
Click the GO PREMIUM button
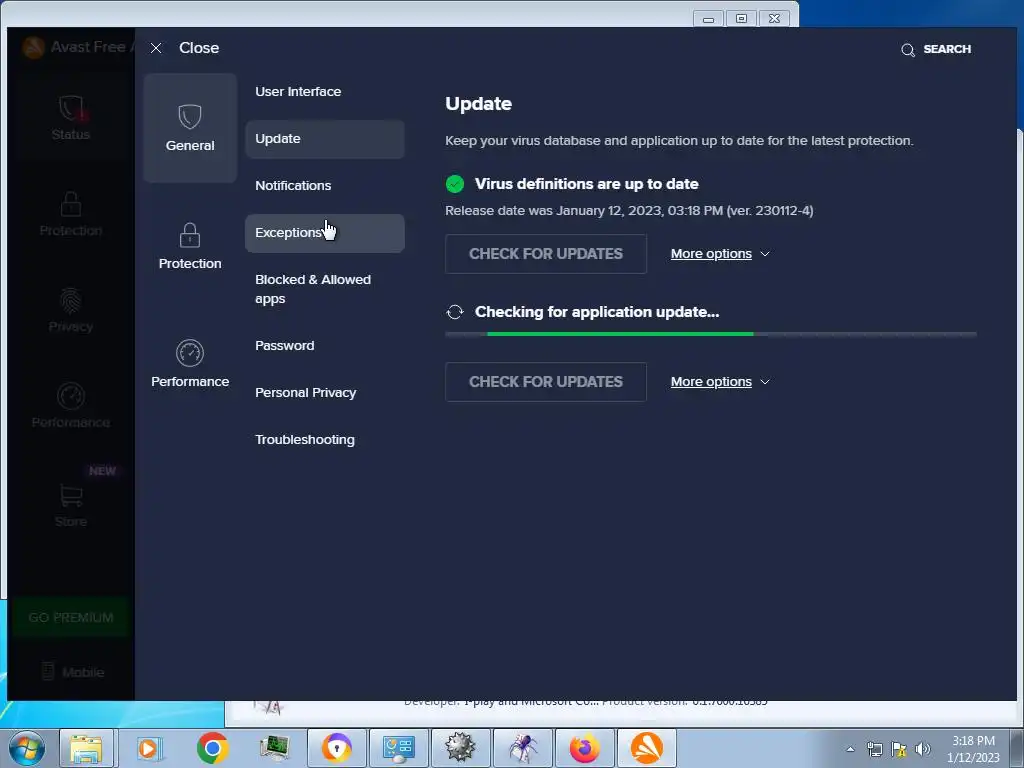71,618
